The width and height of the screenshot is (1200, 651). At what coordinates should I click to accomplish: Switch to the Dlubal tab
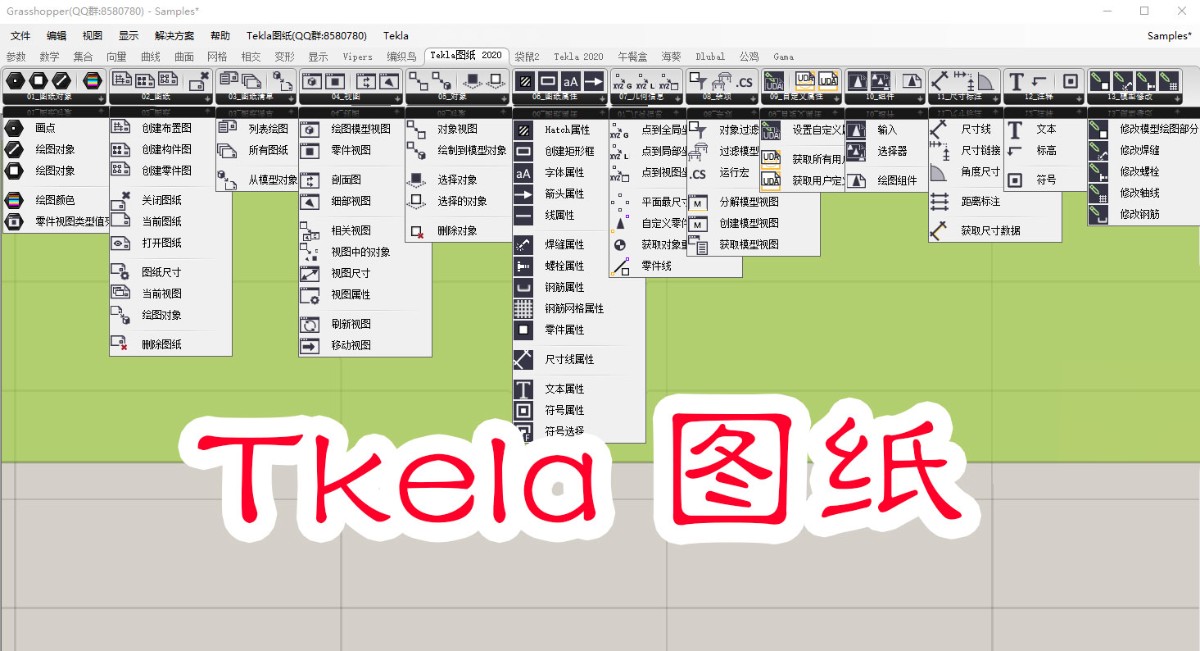click(x=710, y=57)
